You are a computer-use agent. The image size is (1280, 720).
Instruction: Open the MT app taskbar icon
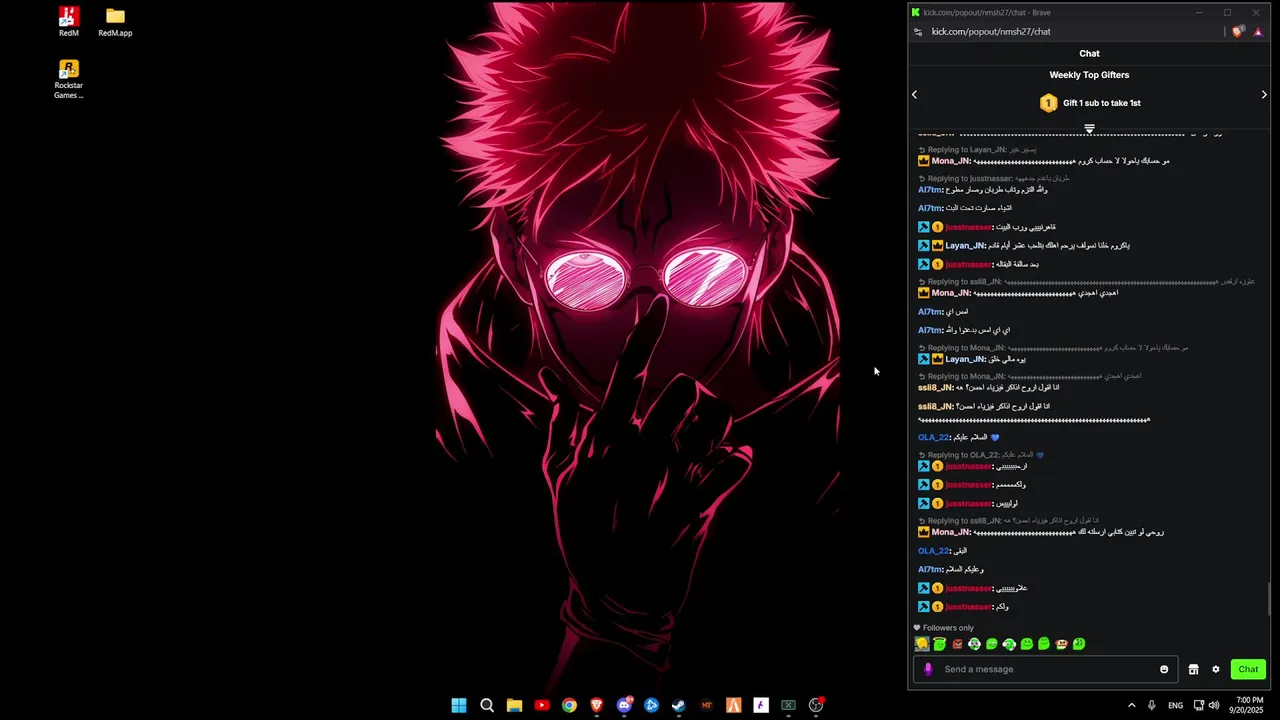(707, 705)
